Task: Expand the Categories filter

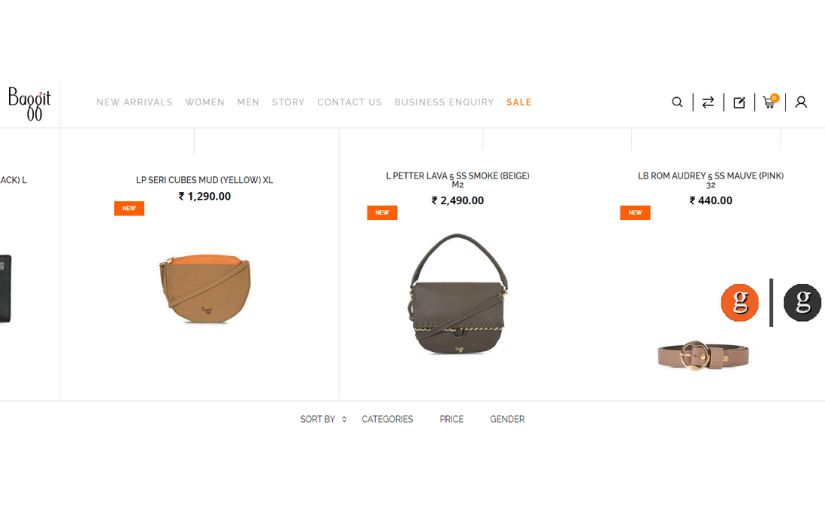Action: (387, 419)
